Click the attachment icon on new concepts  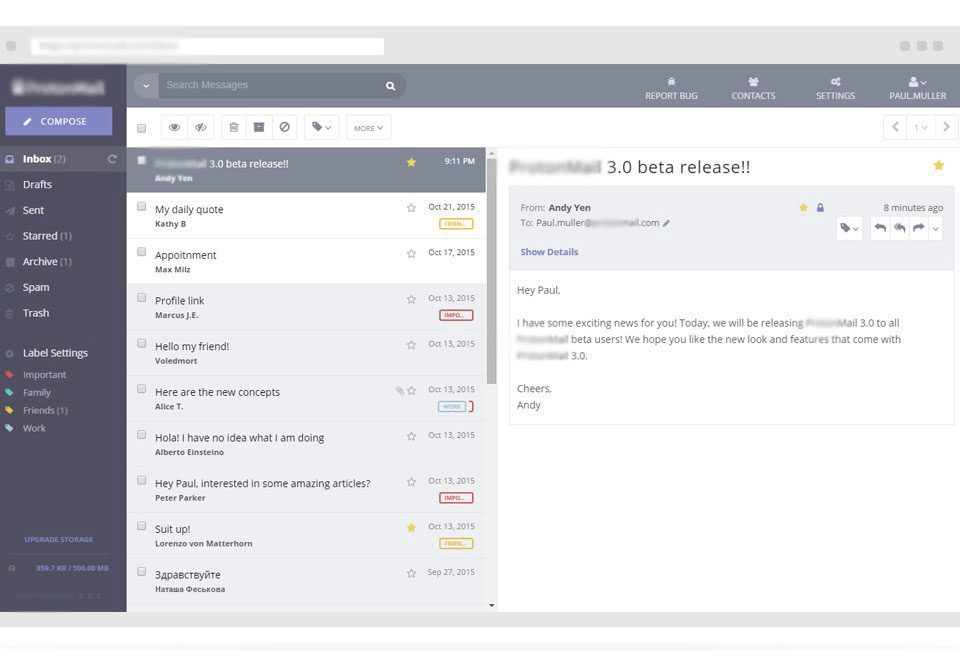(x=399, y=390)
